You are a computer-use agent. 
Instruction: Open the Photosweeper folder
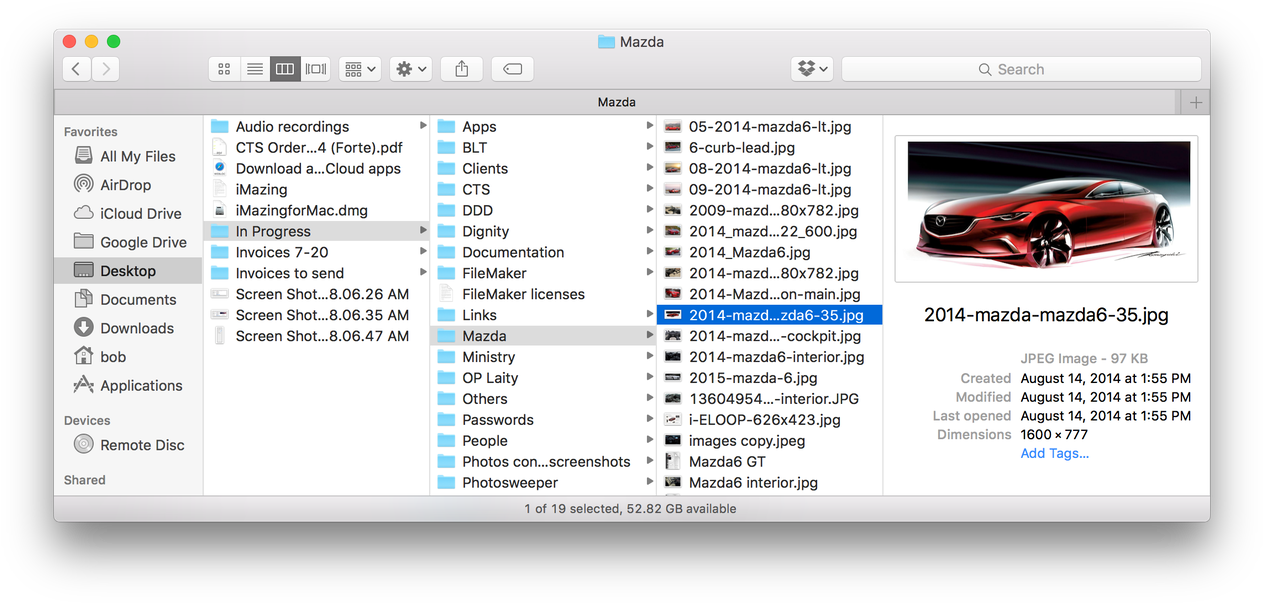click(x=543, y=483)
